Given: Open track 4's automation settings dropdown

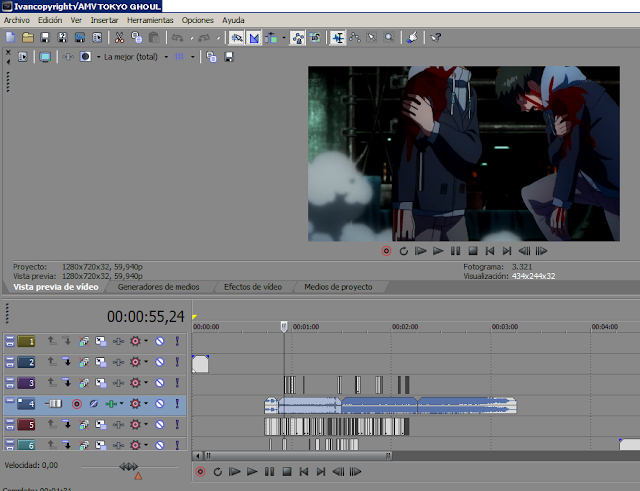Looking at the screenshot, I should [146, 403].
